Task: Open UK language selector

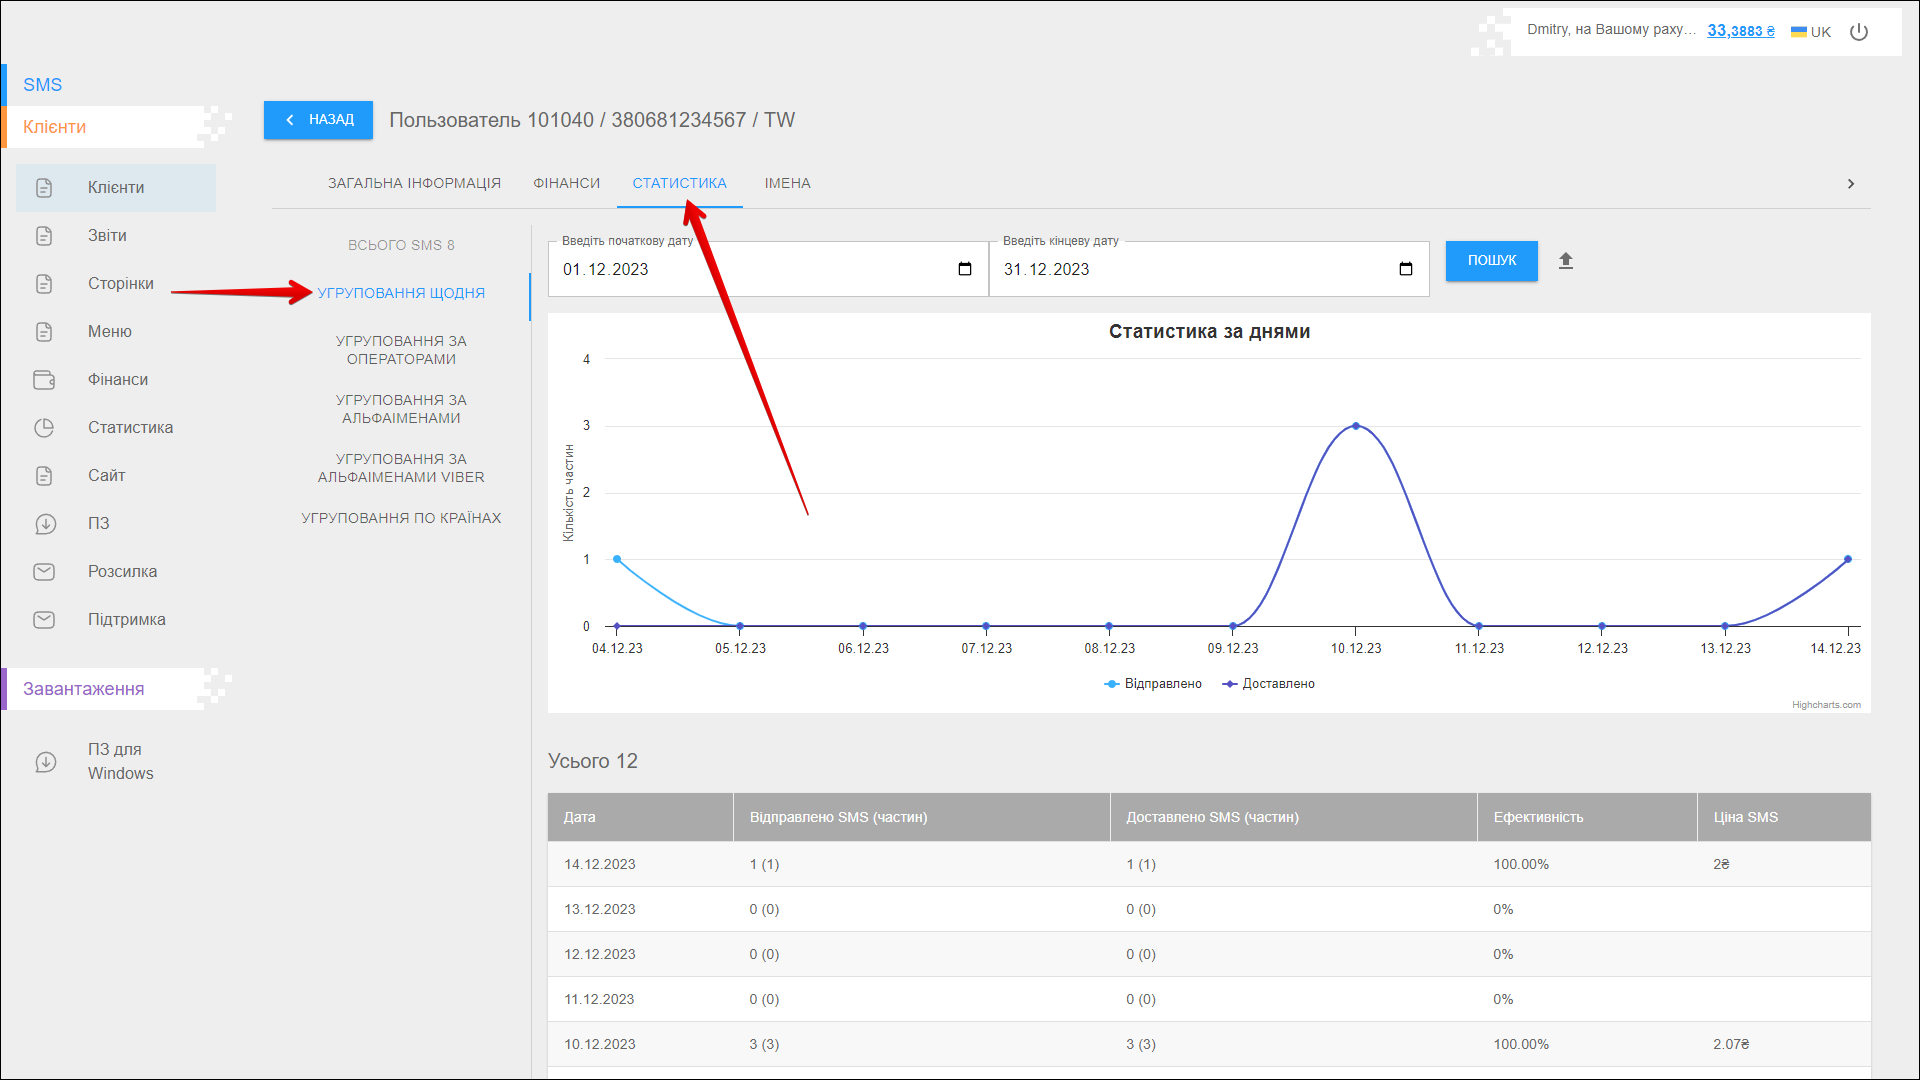Action: [x=1810, y=32]
